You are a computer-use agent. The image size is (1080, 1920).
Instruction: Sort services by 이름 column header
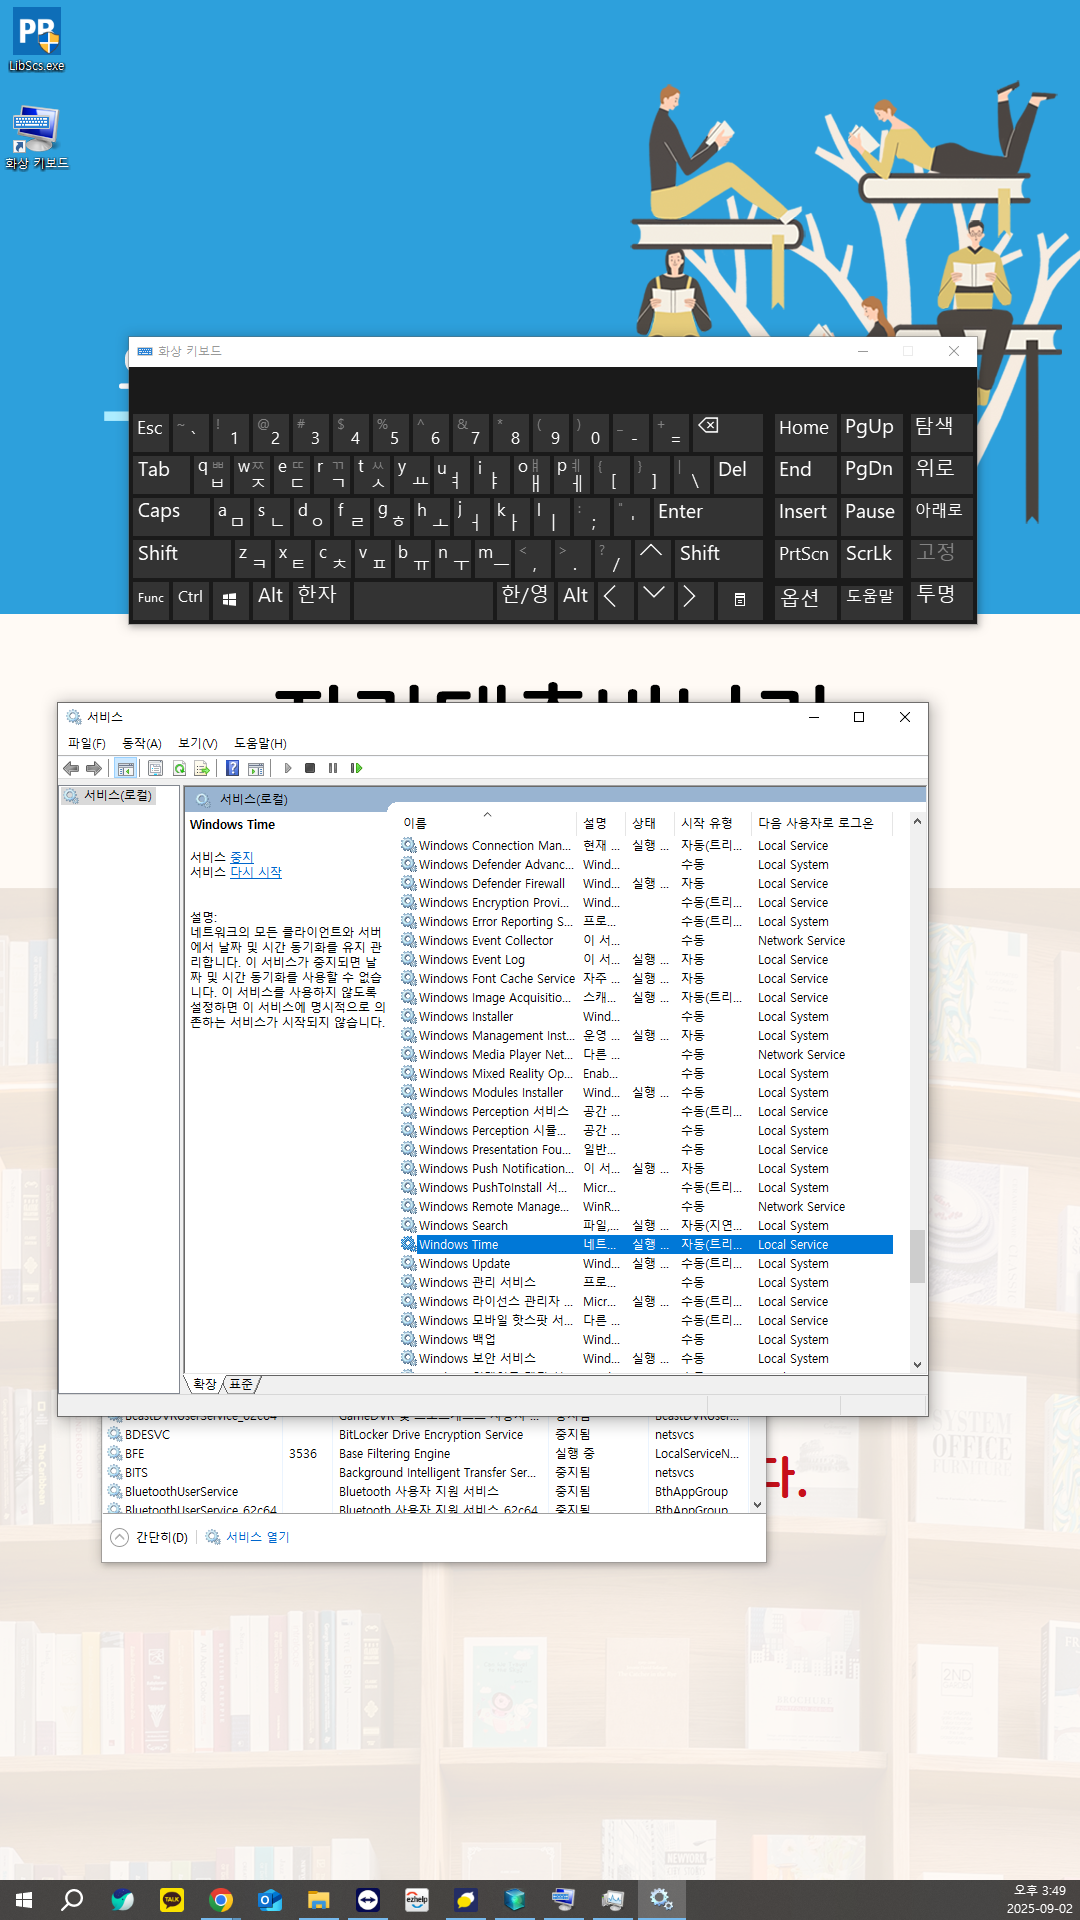point(487,823)
